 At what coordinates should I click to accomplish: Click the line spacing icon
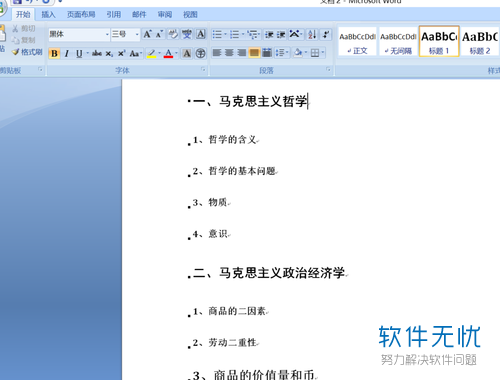click(280, 53)
